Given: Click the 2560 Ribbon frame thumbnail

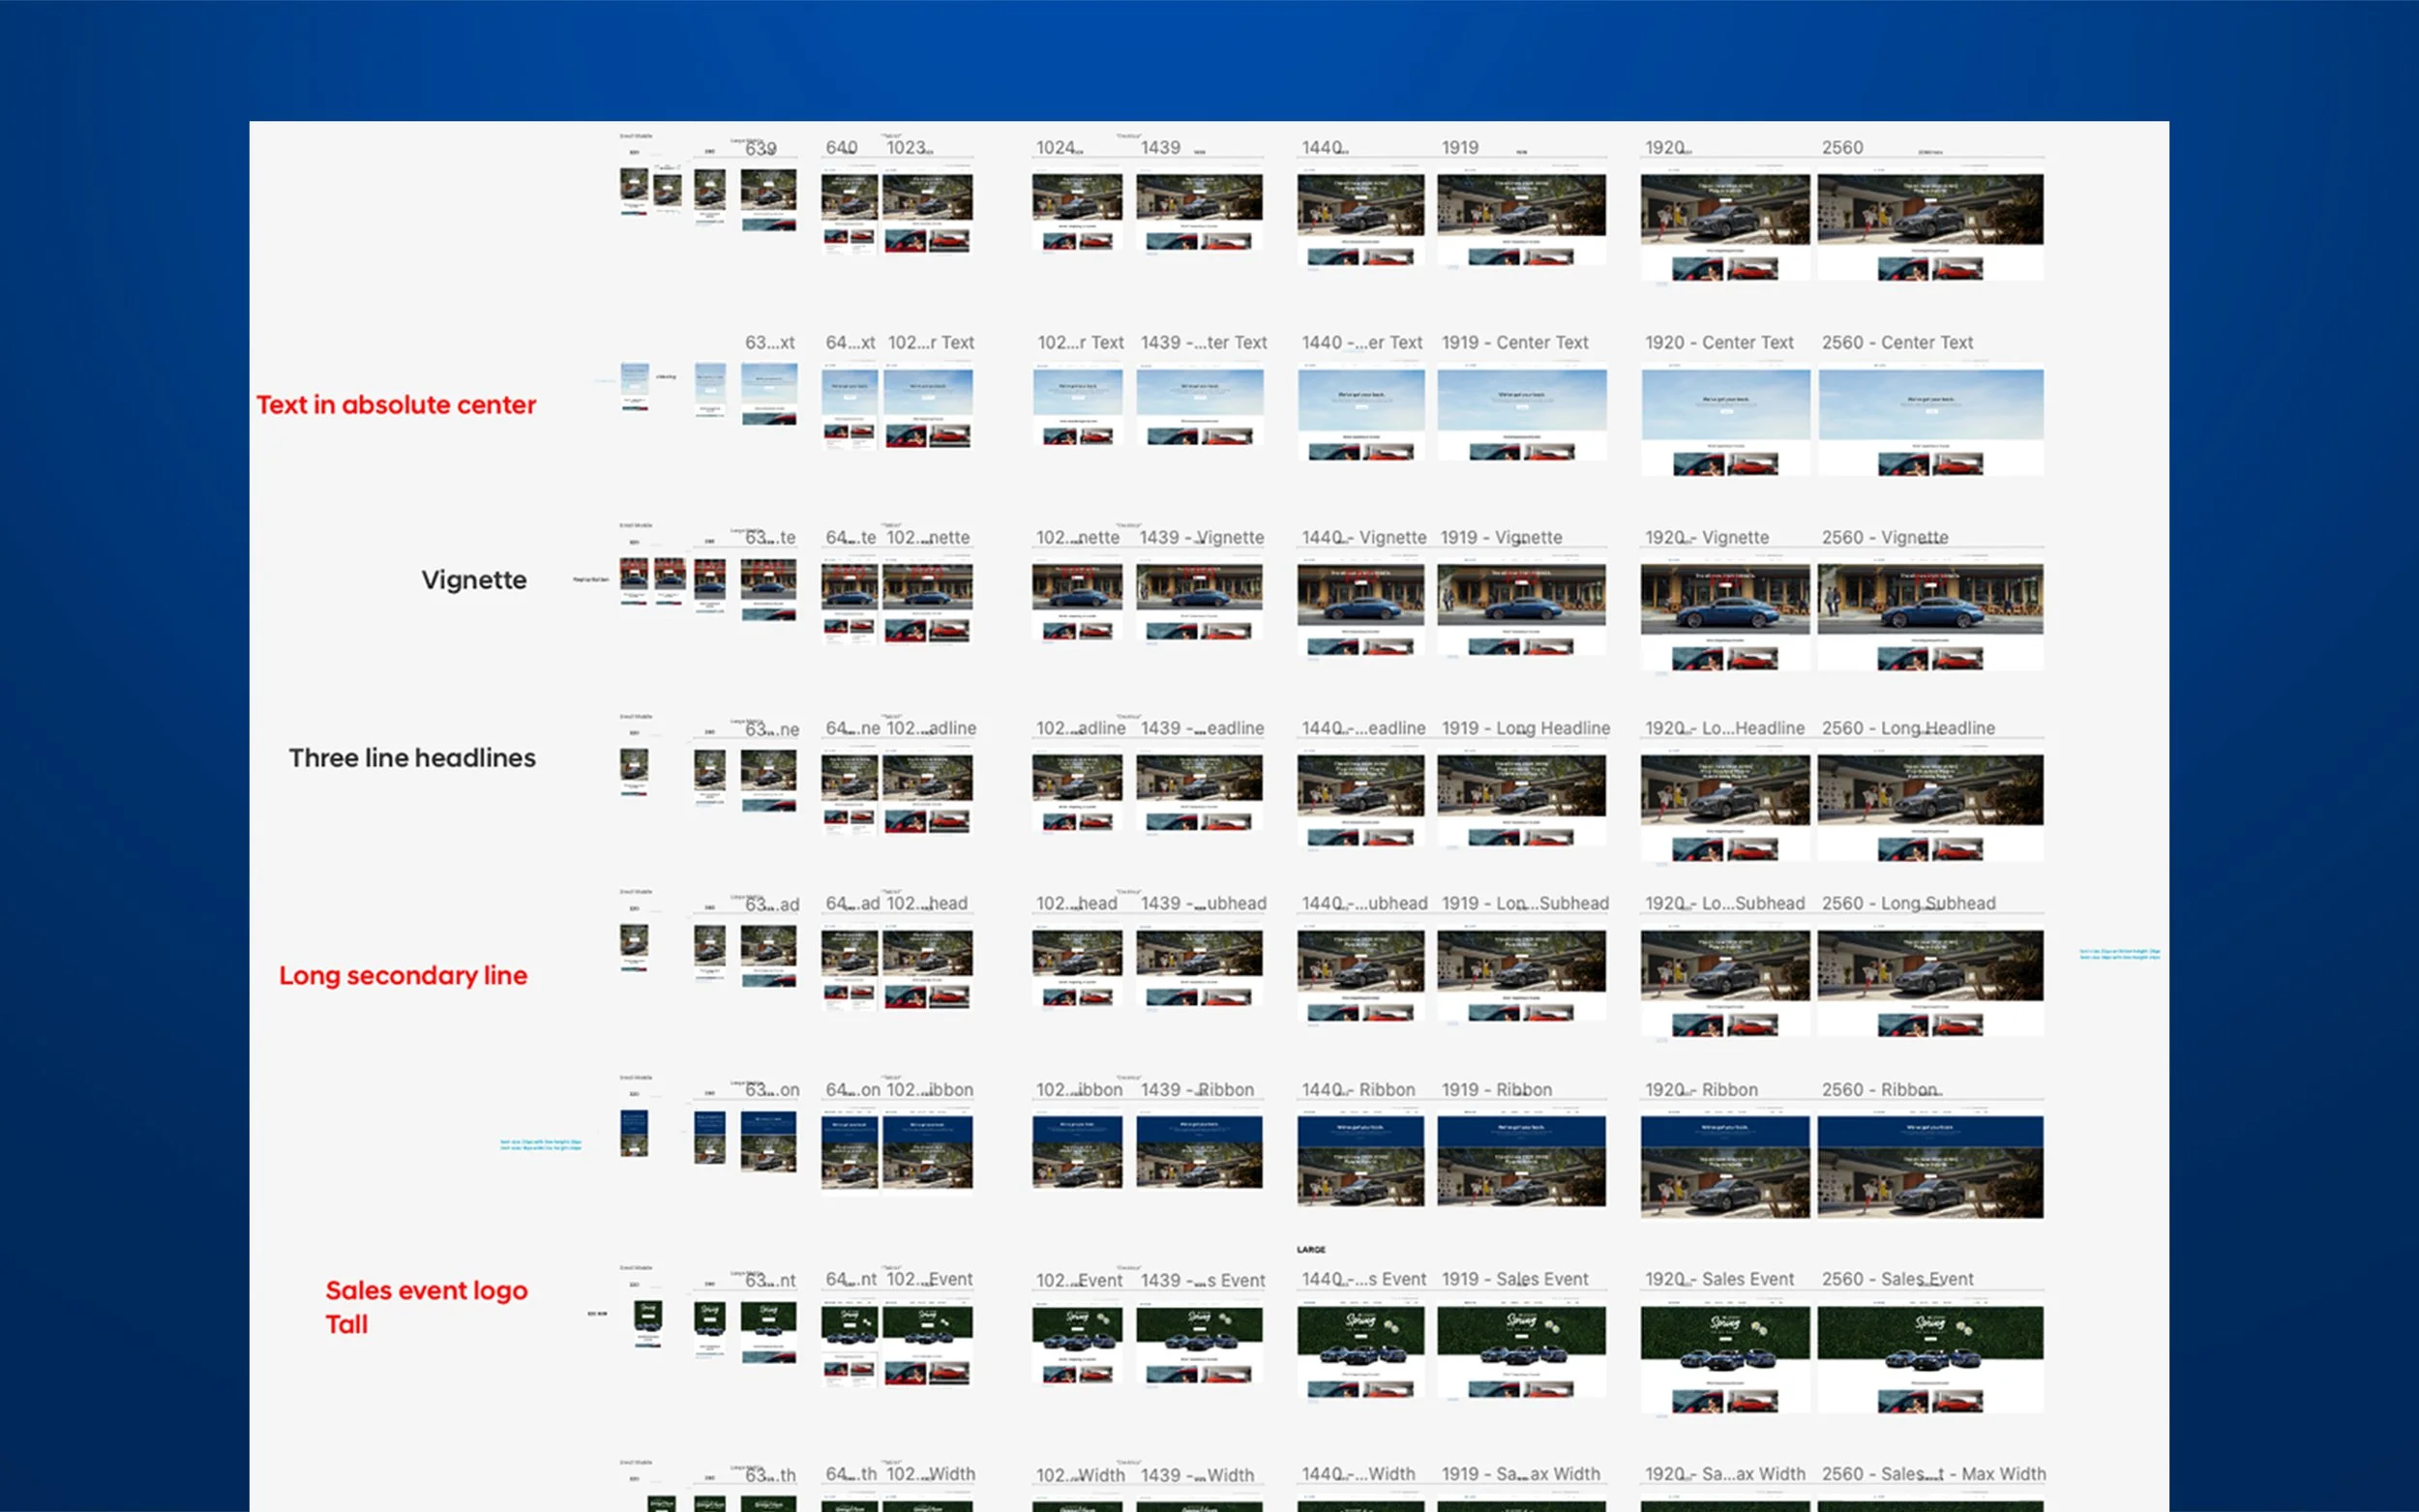Looking at the screenshot, I should coord(1930,1167).
